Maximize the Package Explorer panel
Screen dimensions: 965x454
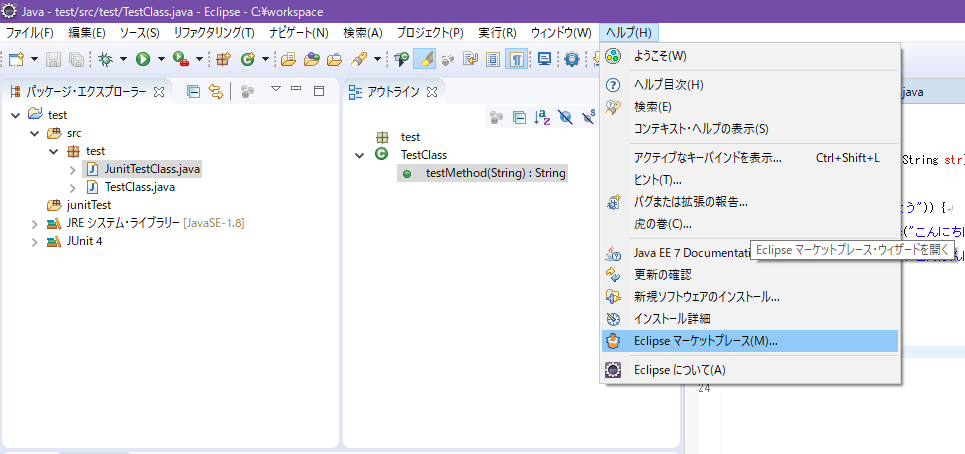[x=319, y=91]
